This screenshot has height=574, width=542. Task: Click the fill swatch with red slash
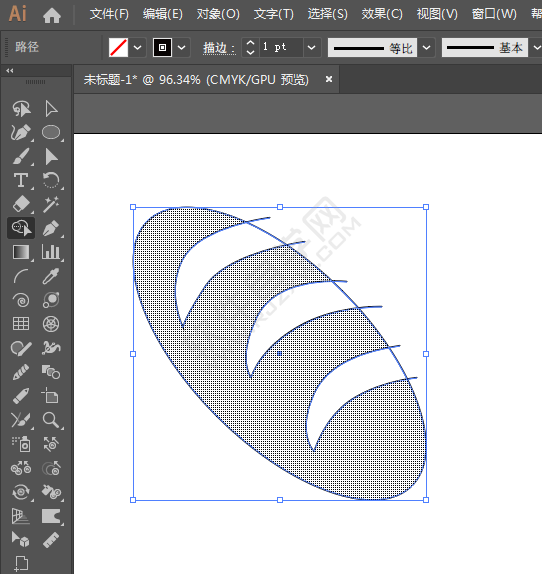(x=119, y=48)
